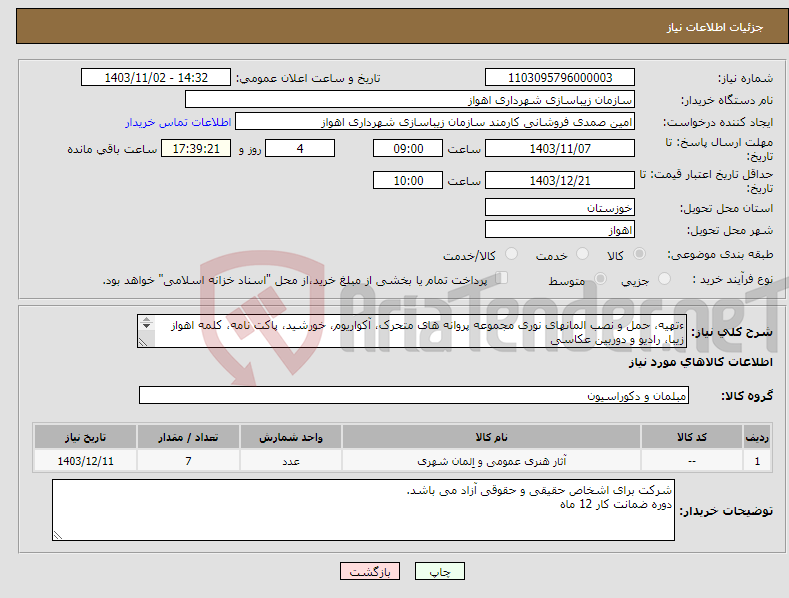Select the جزیی purchase type radio
This screenshot has width=789, height=598.
664,278
